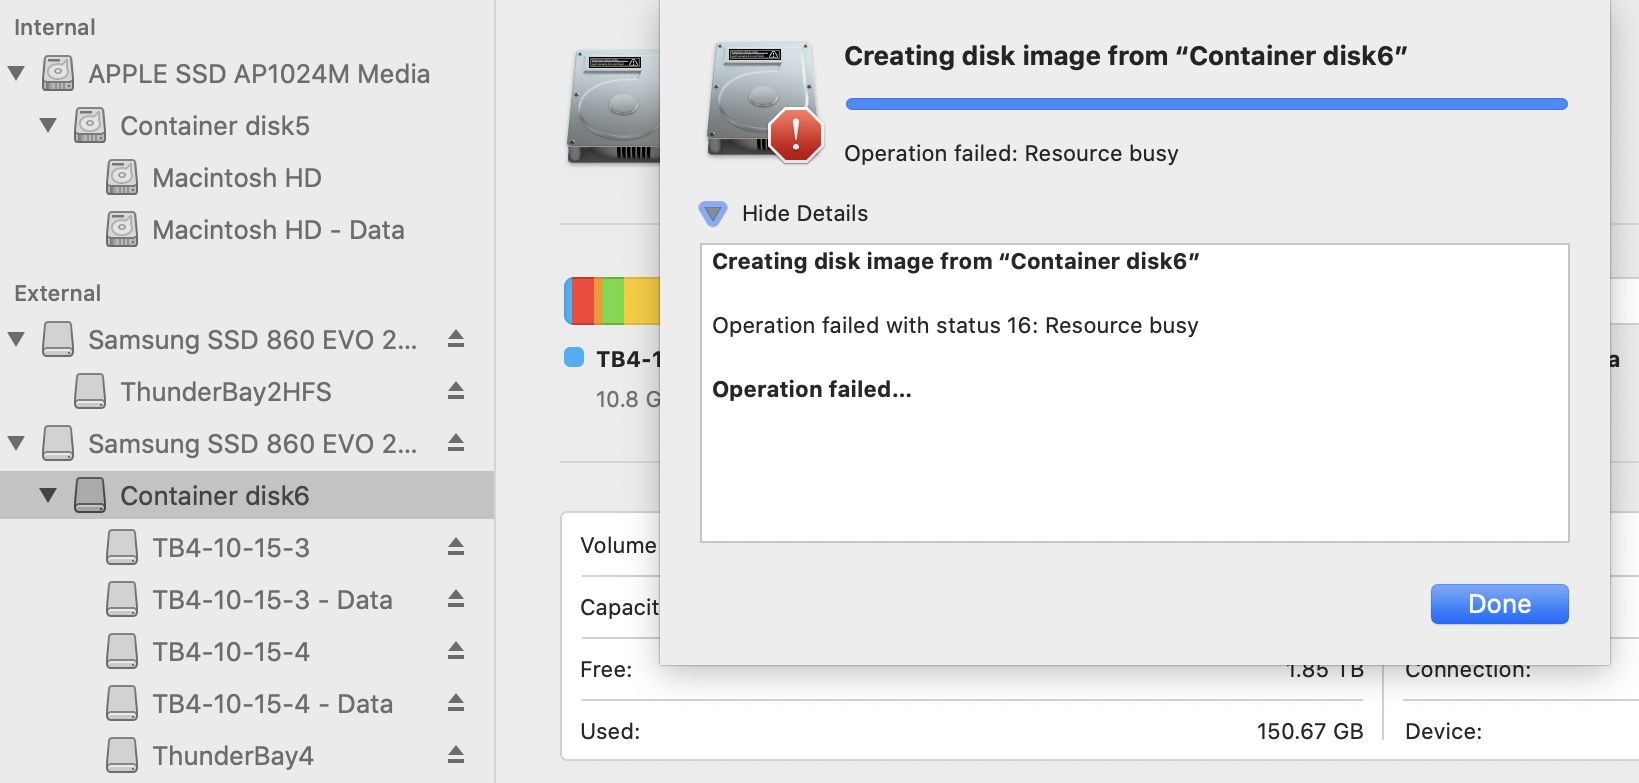Select Container disk5 label in sidebar
The height and width of the screenshot is (783, 1639).
point(215,126)
